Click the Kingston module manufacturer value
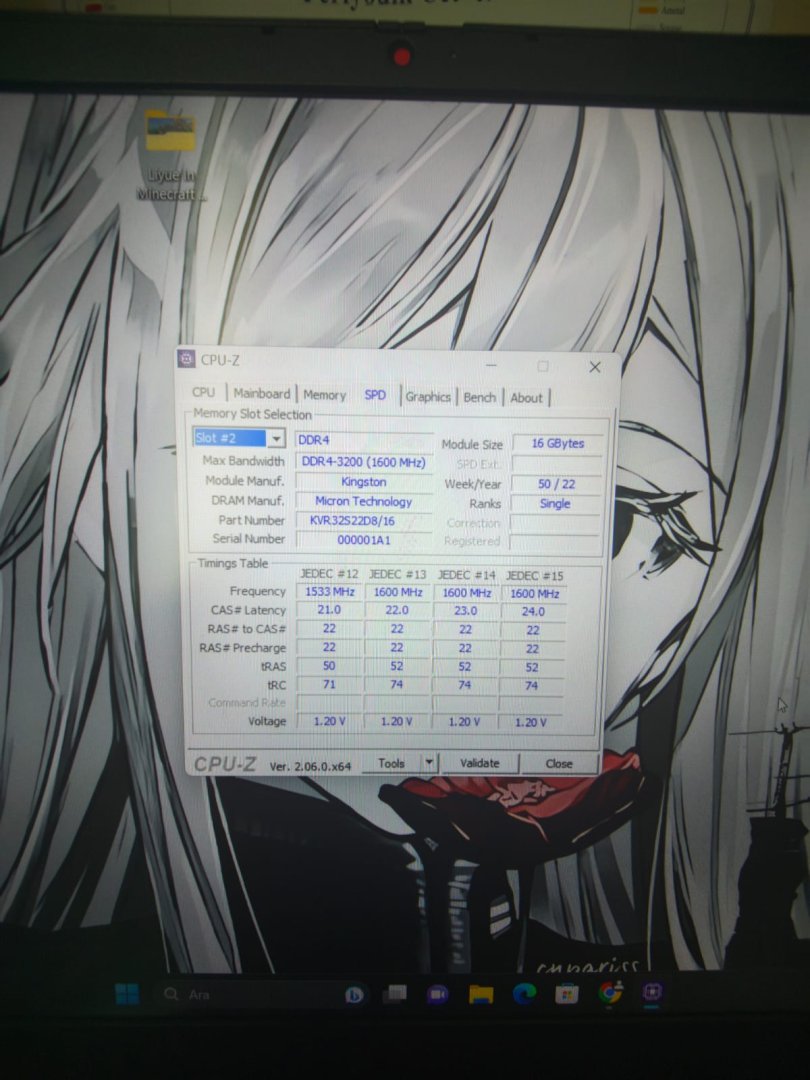 click(363, 482)
